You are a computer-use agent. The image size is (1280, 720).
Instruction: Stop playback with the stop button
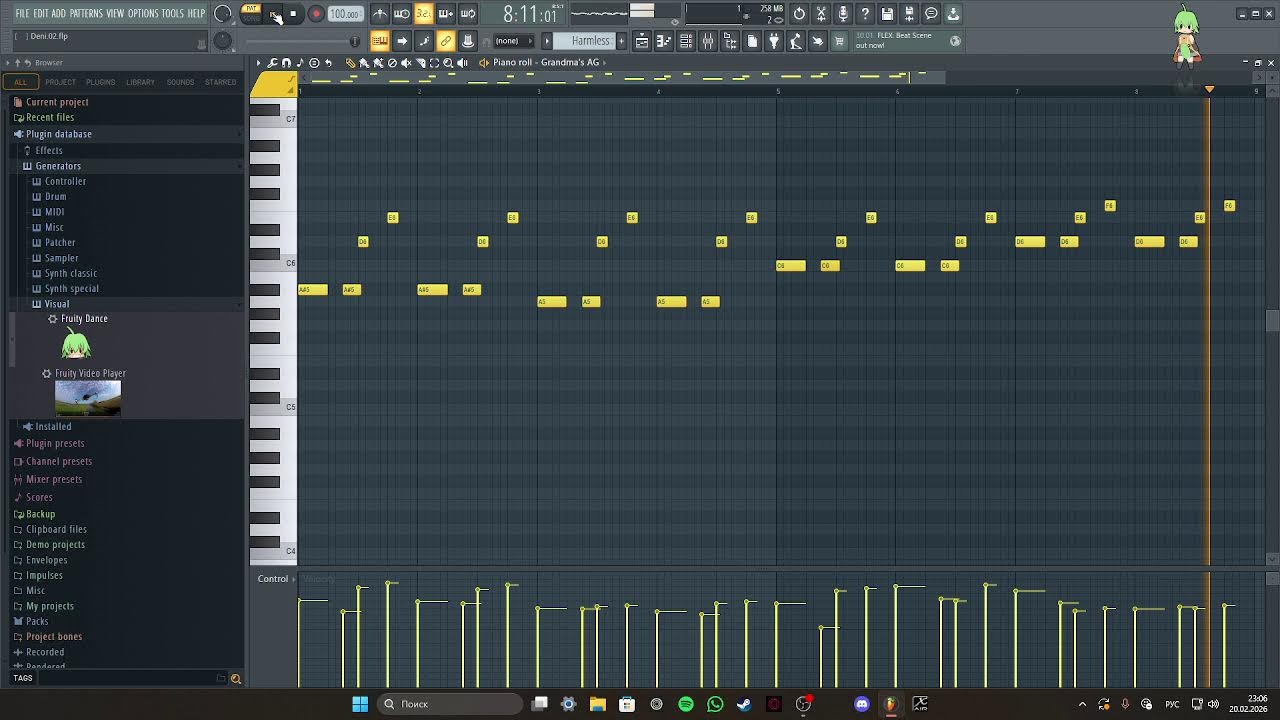[293, 14]
